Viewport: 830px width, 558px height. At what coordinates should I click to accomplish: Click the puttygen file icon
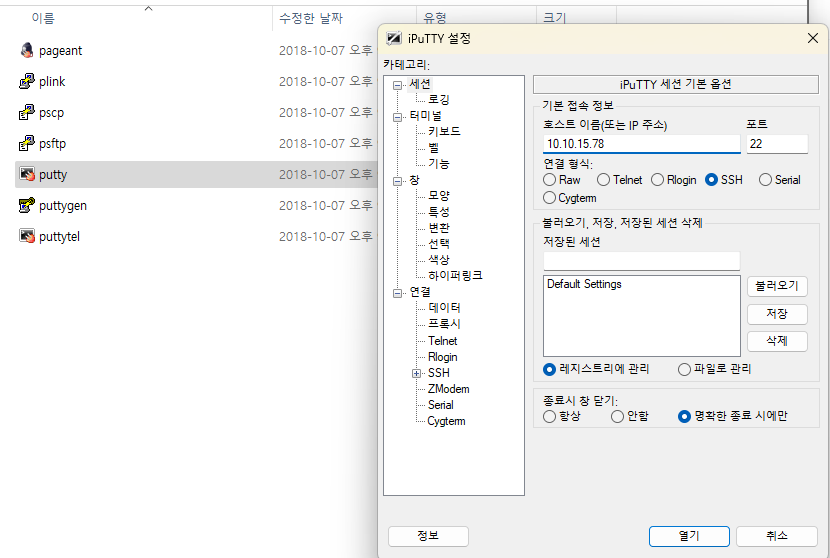click(x=27, y=205)
